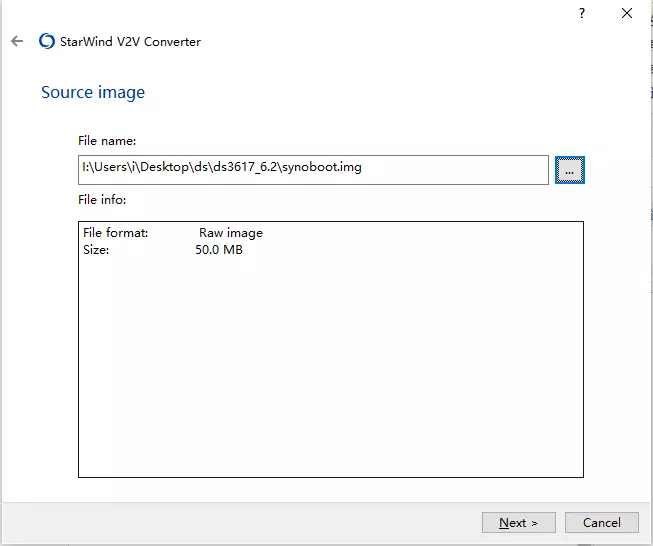Click Next to continue the wizard
Viewport: 653px width, 546px height.
[x=518, y=522]
